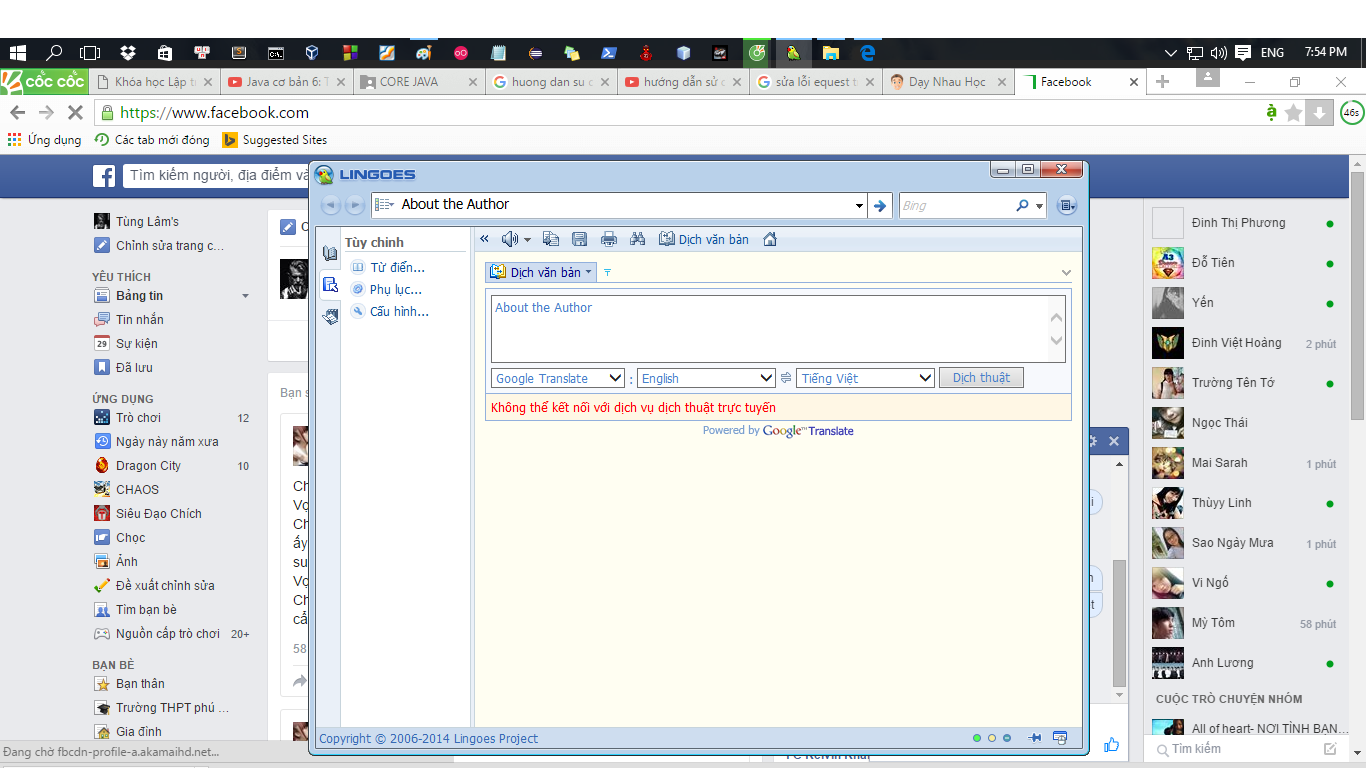Click the binoculars find icon in Lingoes
This screenshot has height=768, width=1366.
(x=638, y=239)
